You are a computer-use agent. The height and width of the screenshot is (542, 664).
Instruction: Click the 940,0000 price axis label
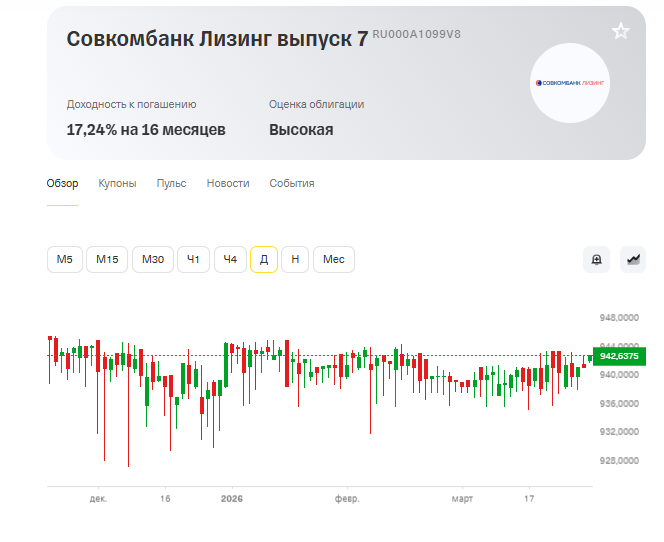[619, 375]
